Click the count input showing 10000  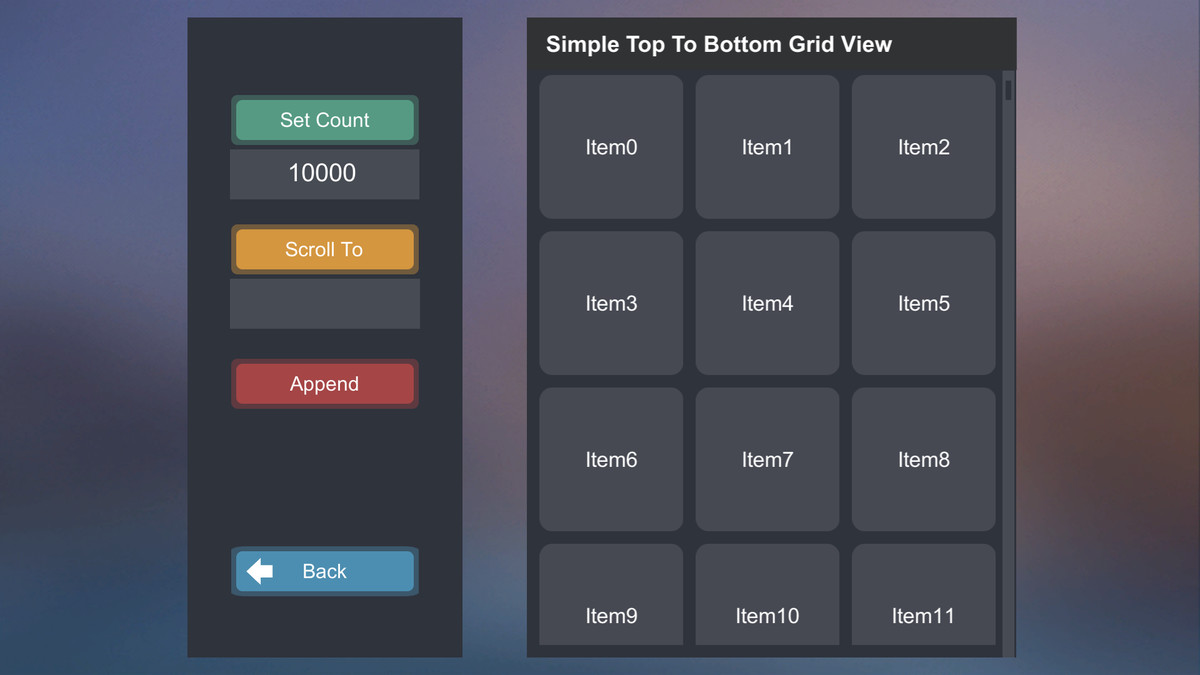click(x=324, y=173)
